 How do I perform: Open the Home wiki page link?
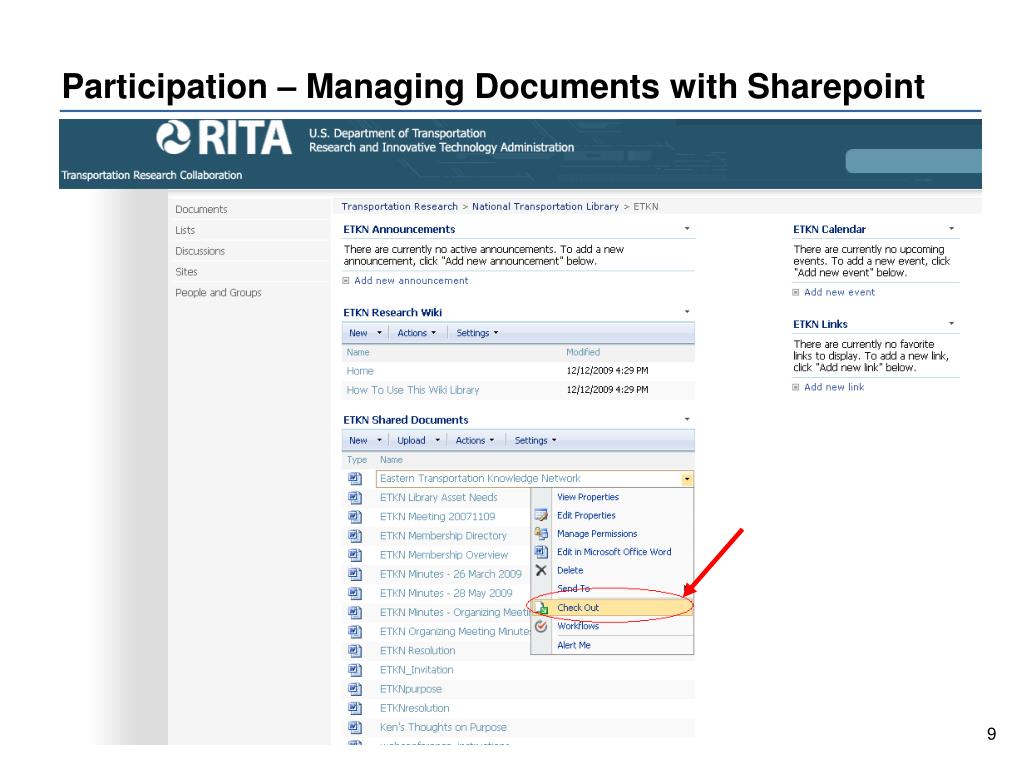pyautogui.click(x=360, y=371)
